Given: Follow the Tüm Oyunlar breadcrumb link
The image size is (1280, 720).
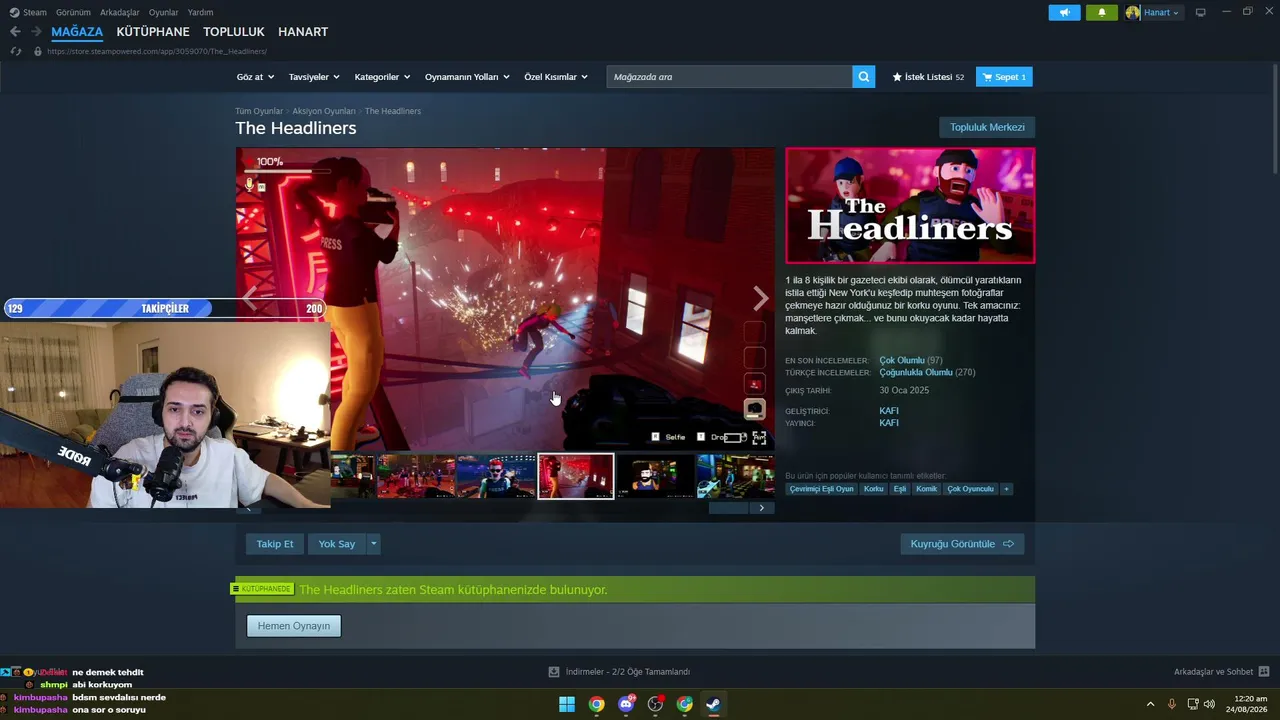Looking at the screenshot, I should tap(259, 111).
